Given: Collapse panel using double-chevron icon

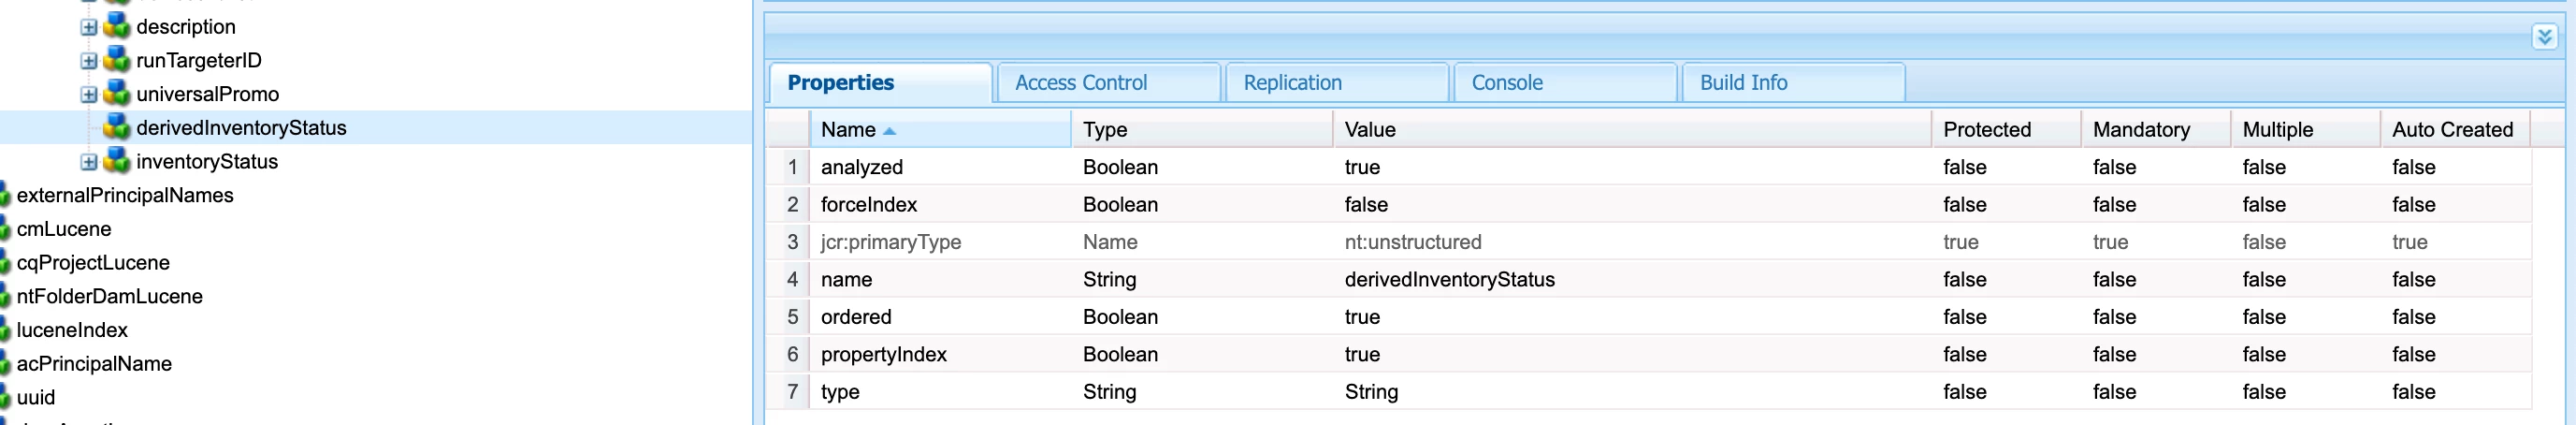Looking at the screenshot, I should [x=2544, y=37].
